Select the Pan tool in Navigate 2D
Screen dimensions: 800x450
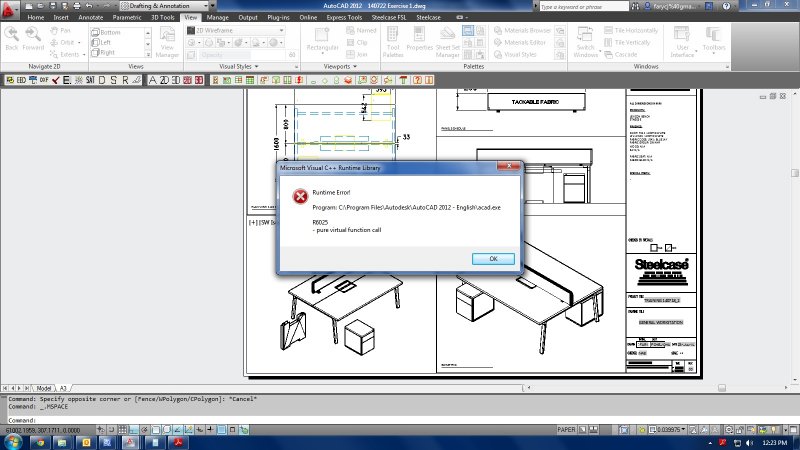(x=60, y=31)
